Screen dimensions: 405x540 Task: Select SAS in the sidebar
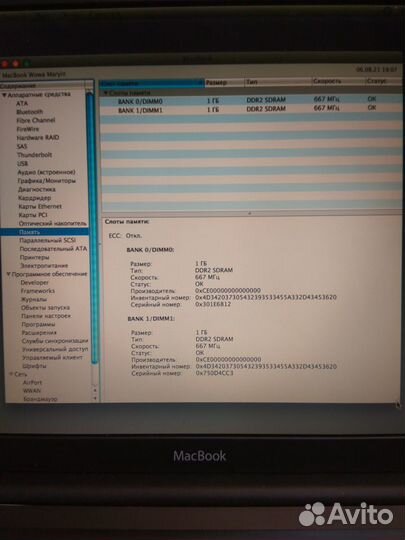(x=22, y=146)
